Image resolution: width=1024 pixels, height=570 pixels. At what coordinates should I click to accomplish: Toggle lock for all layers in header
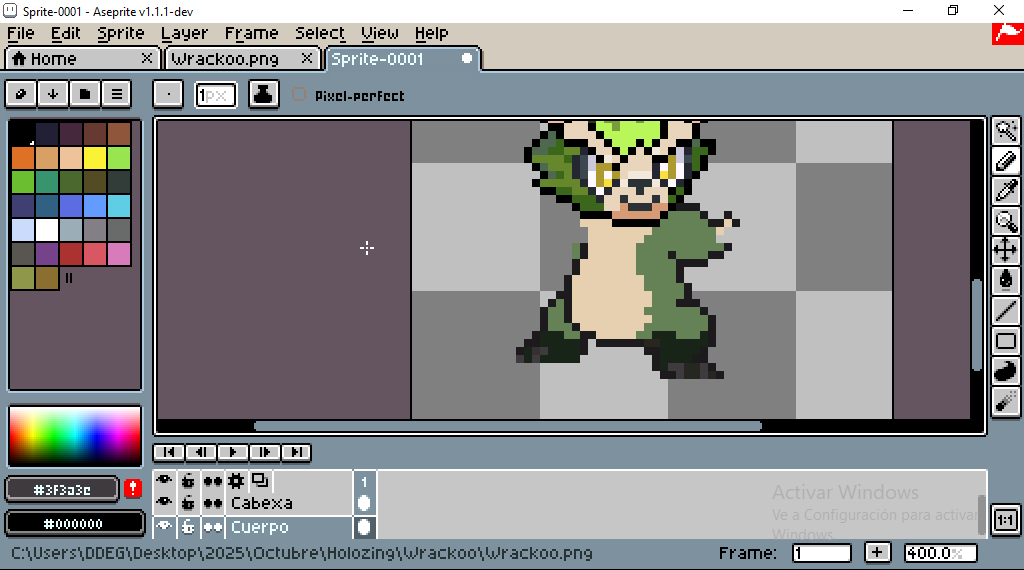click(x=188, y=481)
